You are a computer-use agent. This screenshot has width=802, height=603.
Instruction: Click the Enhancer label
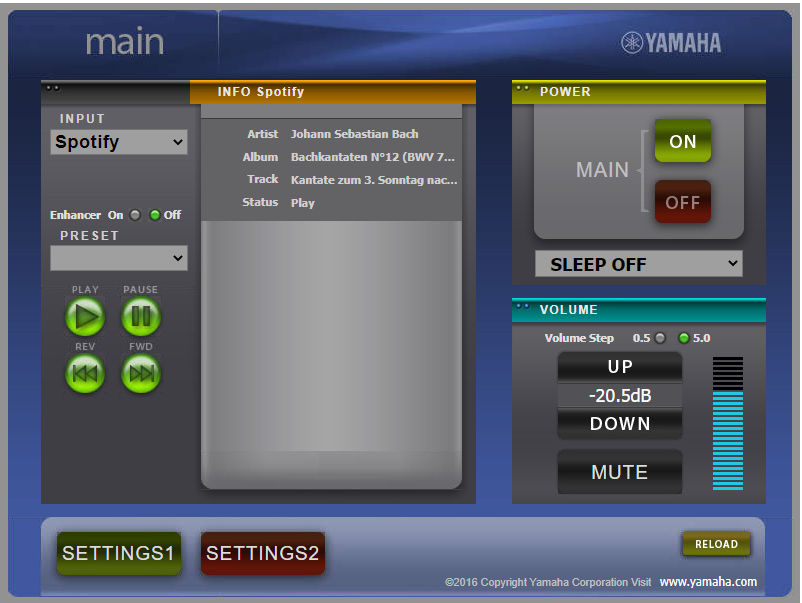tap(75, 215)
